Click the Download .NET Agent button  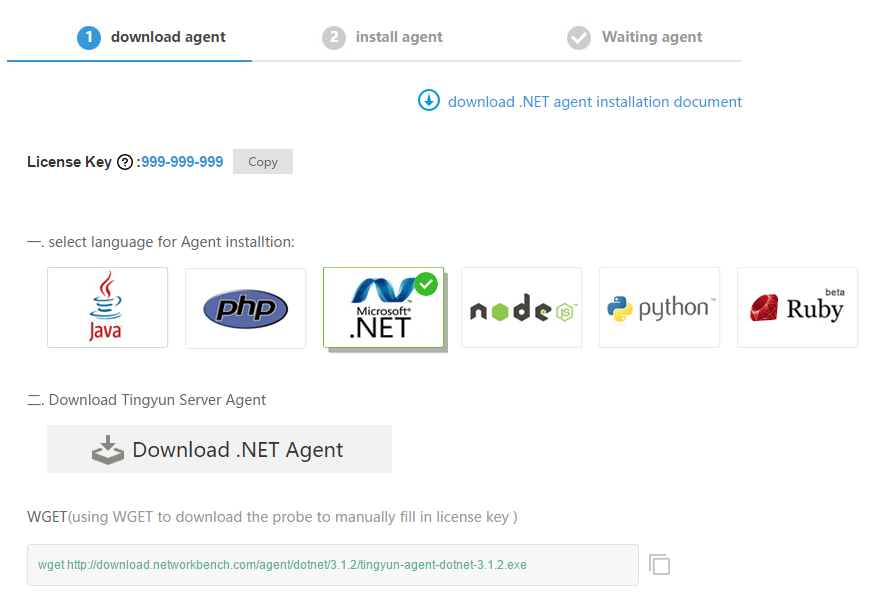point(219,449)
